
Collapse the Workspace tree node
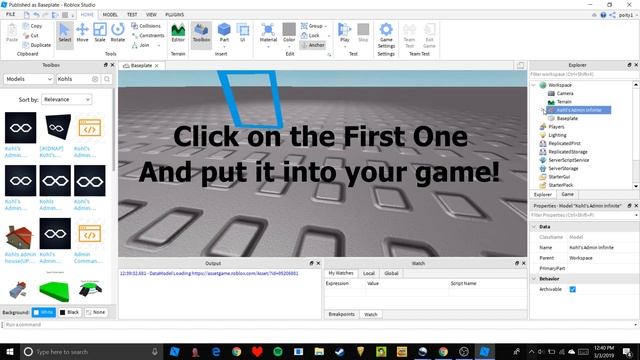[533, 85]
